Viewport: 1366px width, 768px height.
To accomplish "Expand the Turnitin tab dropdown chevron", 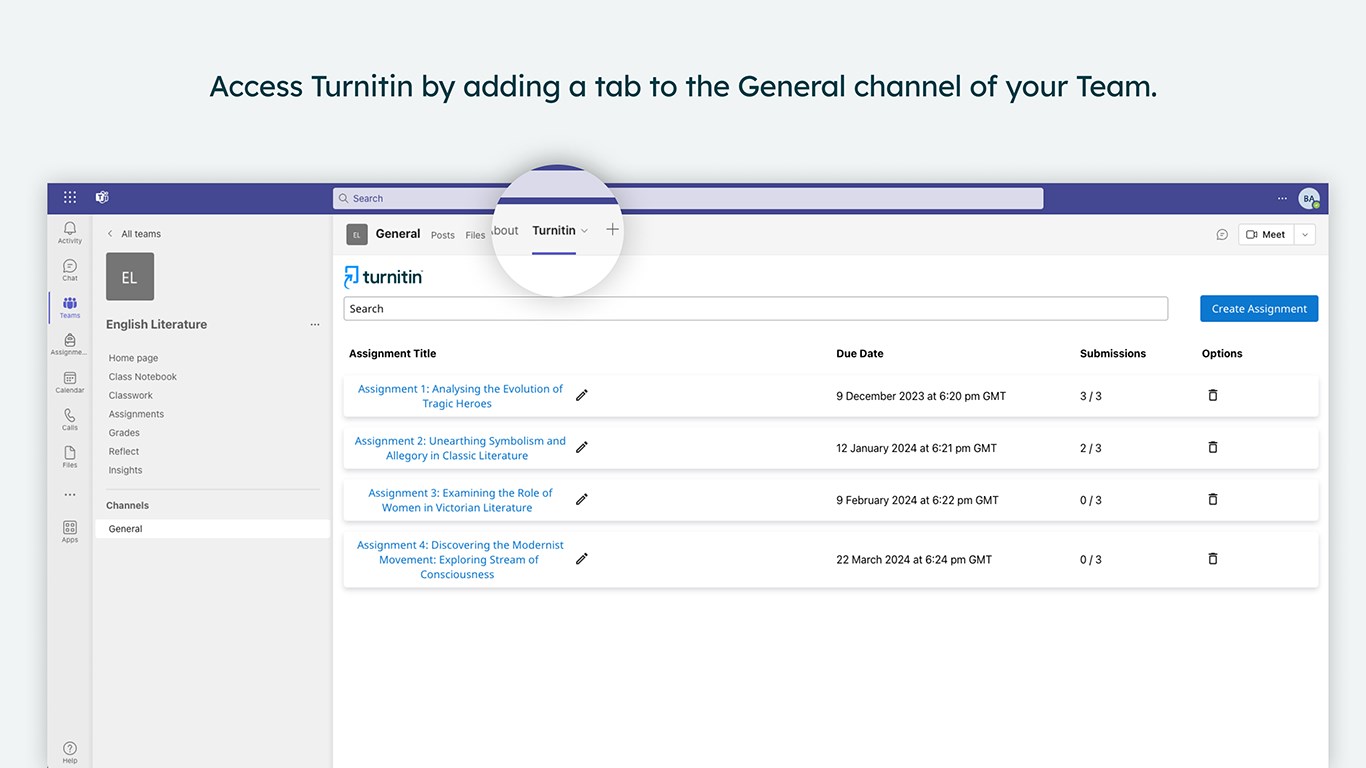I will [x=585, y=231].
